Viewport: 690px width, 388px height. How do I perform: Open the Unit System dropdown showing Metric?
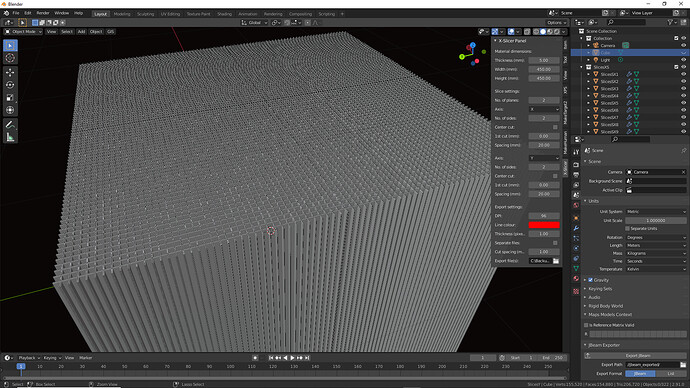point(656,212)
